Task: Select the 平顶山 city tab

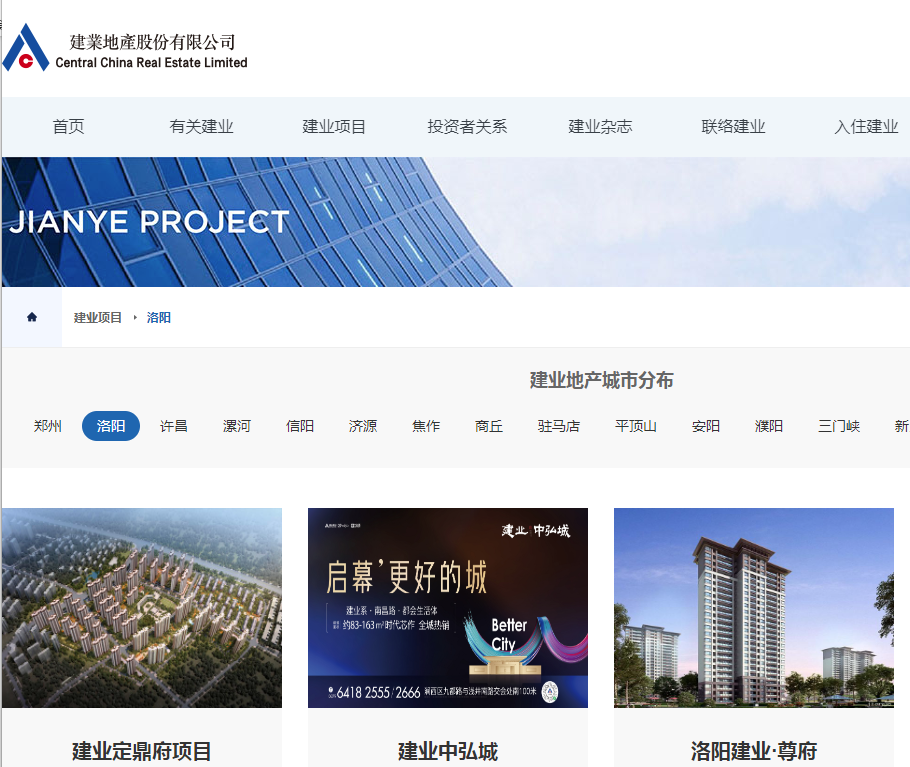Action: pos(636,426)
